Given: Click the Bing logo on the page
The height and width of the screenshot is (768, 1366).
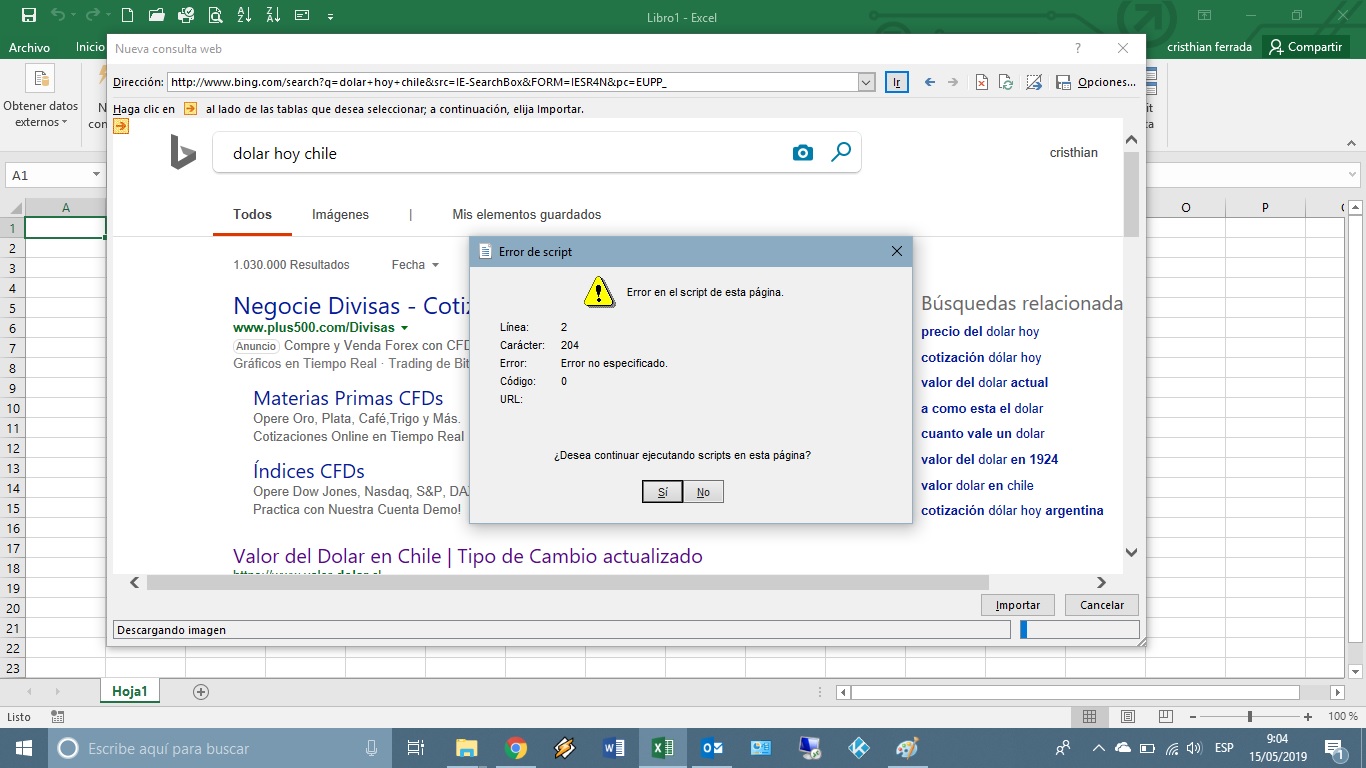Looking at the screenshot, I should point(183,152).
